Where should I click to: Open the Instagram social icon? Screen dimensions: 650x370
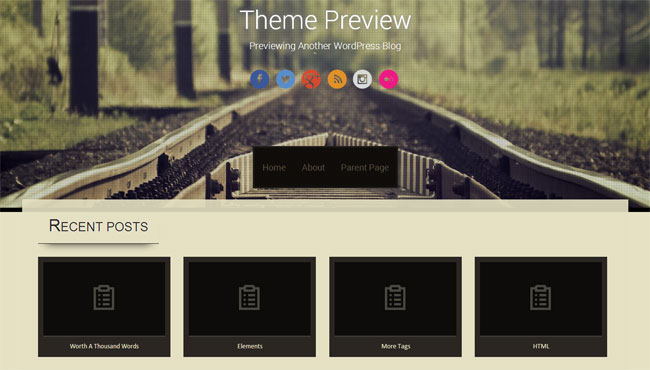click(x=362, y=79)
